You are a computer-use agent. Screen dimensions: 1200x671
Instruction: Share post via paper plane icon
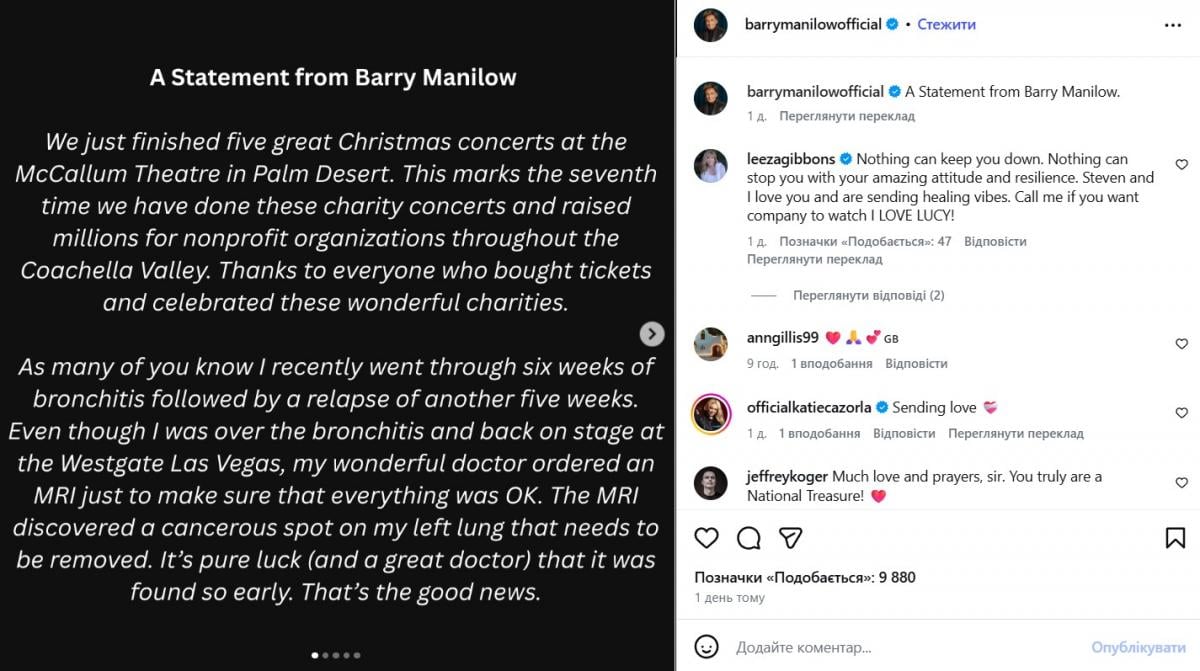pyautogui.click(x=791, y=538)
